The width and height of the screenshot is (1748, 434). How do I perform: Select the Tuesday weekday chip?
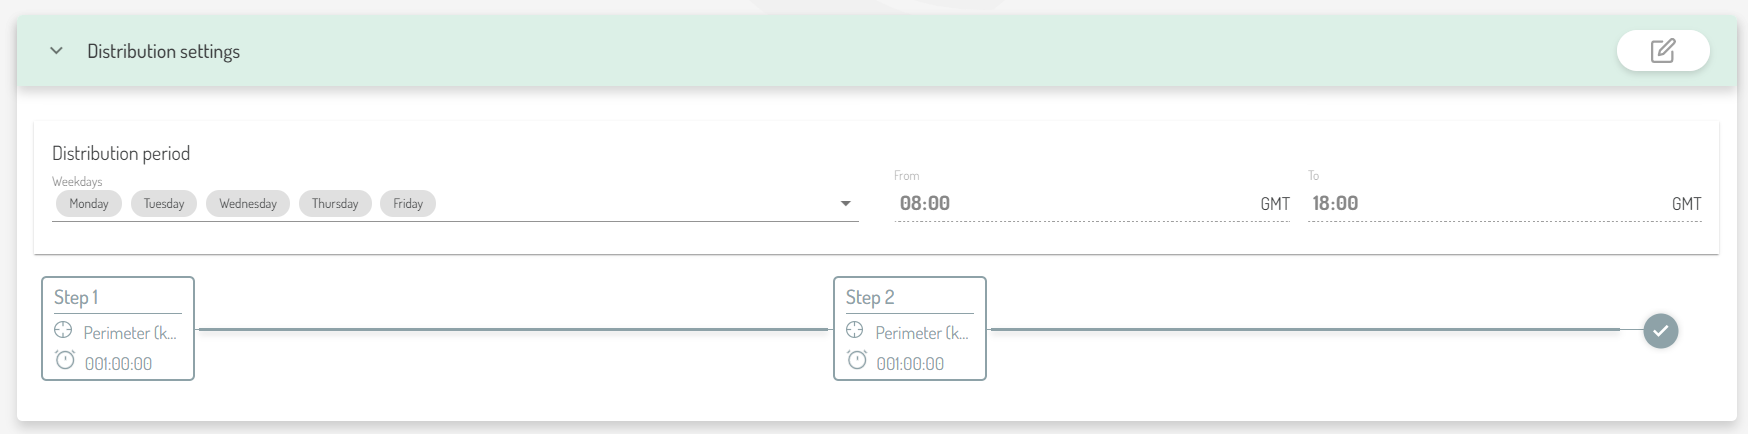164,204
